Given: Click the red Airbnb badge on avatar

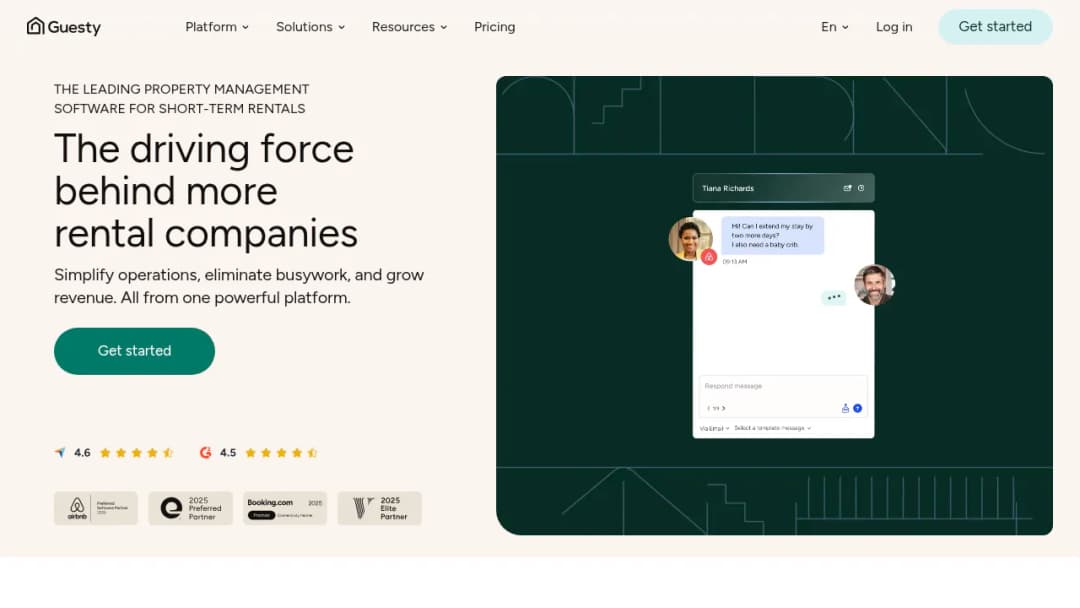Looking at the screenshot, I should (709, 257).
